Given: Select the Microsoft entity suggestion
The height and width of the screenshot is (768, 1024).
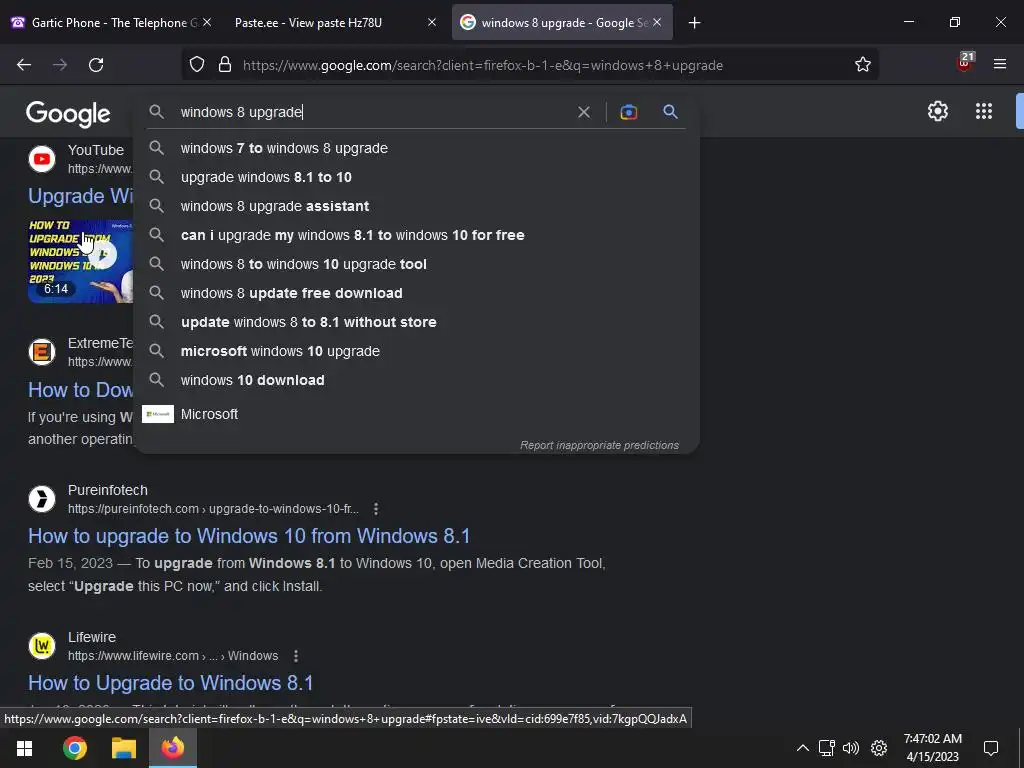Looking at the screenshot, I should tap(416, 414).
